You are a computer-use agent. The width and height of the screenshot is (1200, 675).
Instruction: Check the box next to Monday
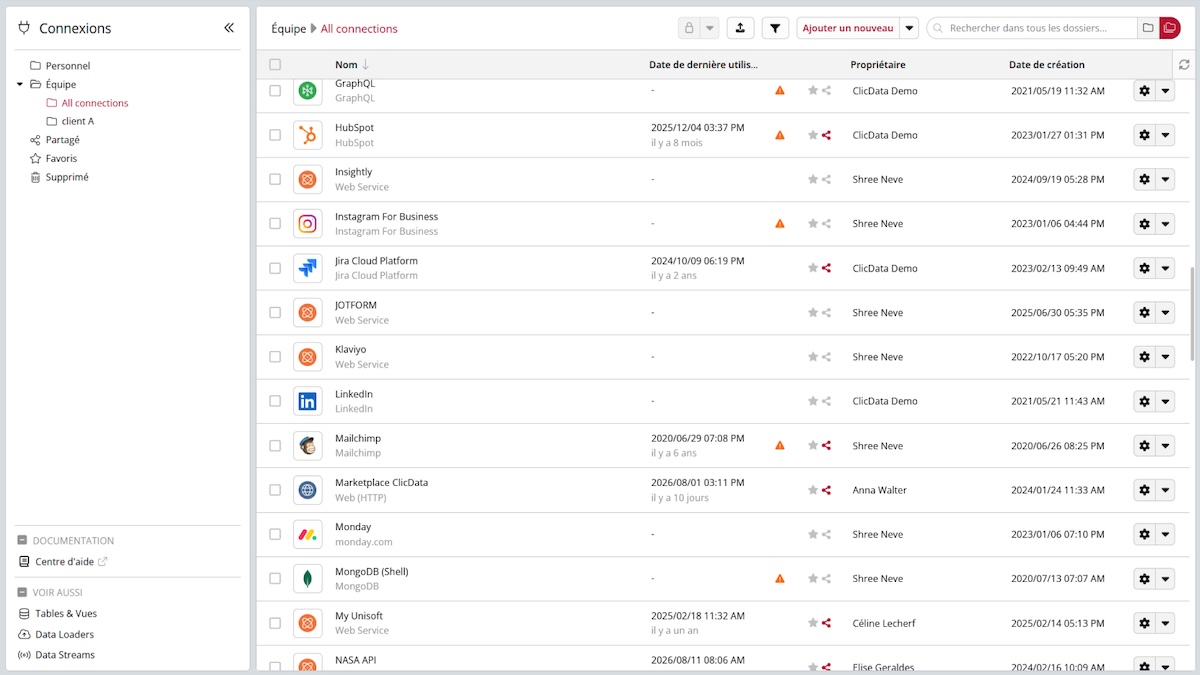pyautogui.click(x=275, y=534)
